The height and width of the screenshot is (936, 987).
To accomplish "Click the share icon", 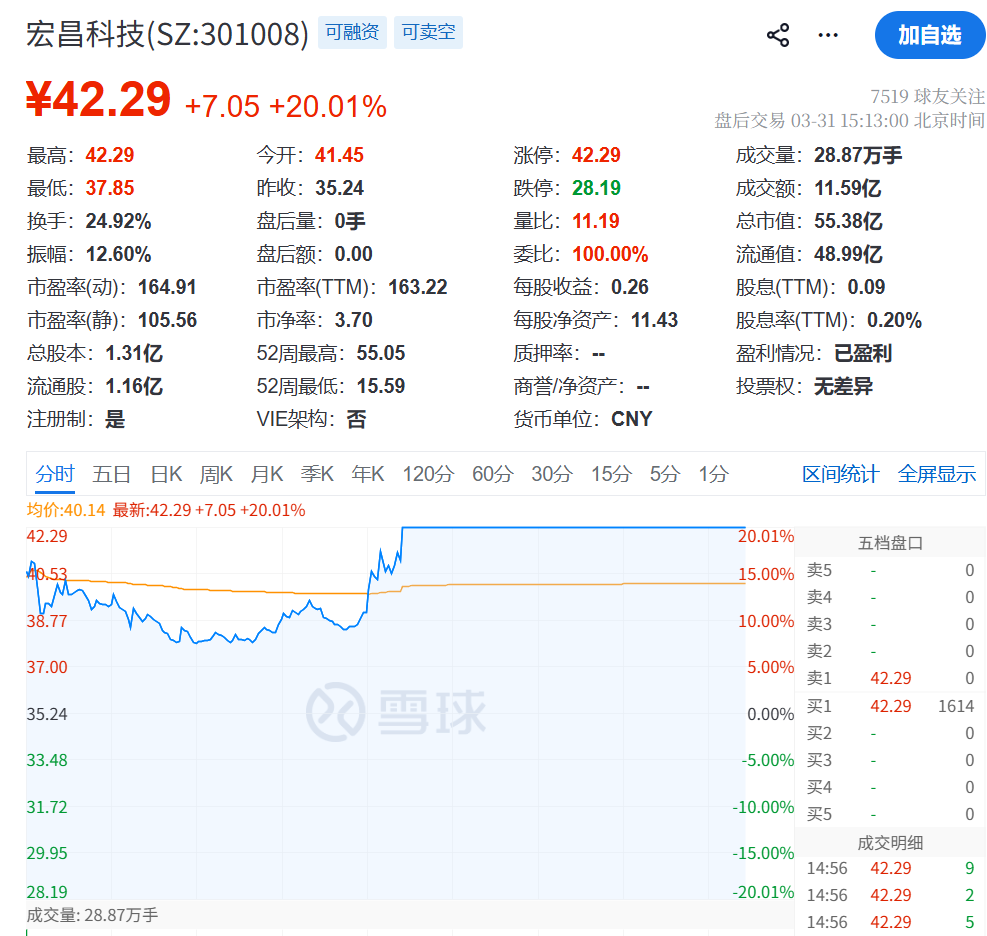I will point(776,33).
